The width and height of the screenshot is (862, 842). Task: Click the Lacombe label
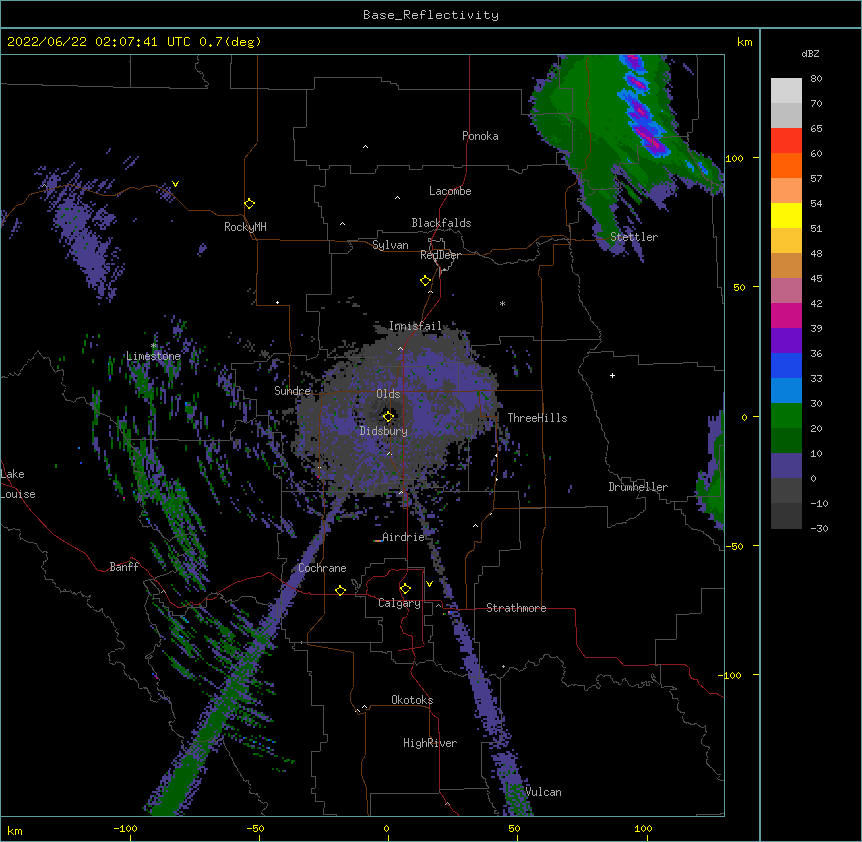[x=450, y=191]
